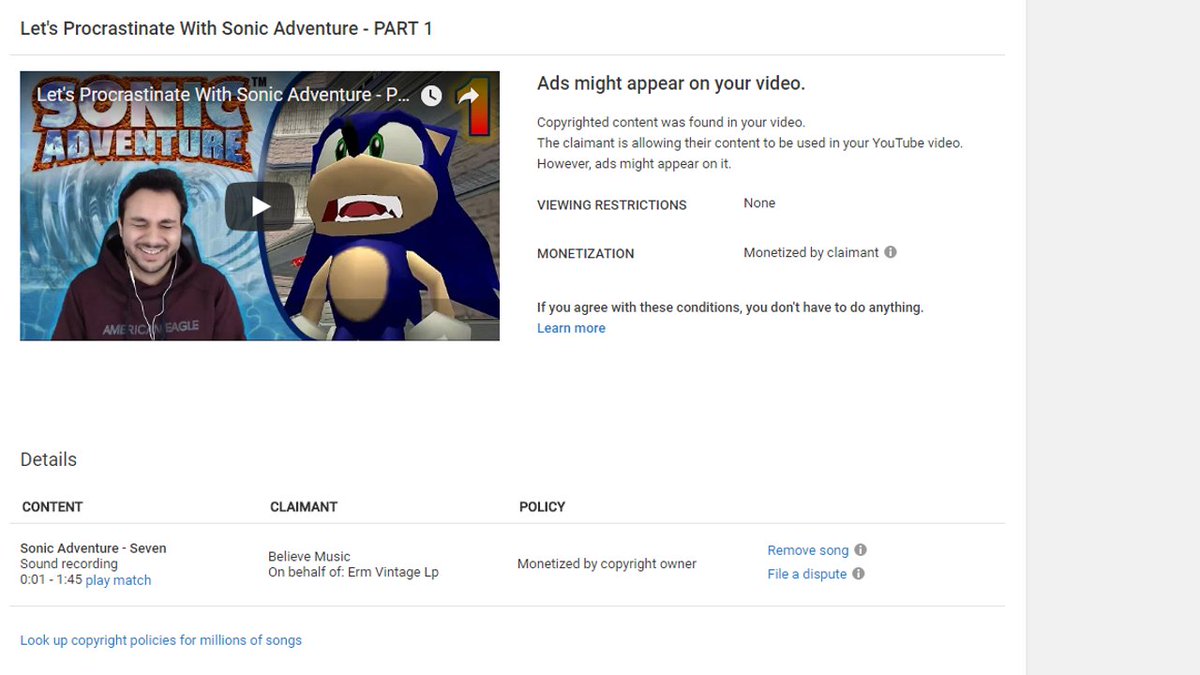Click the Details section heading
1200x675 pixels.
48,459
